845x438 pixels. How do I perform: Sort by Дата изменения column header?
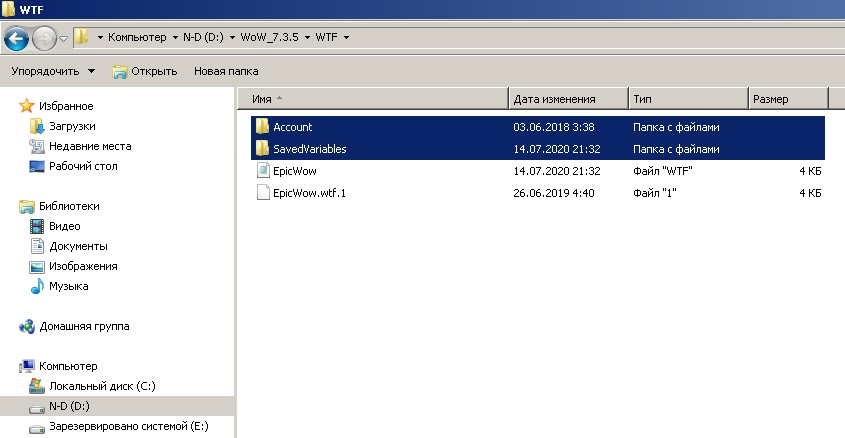(x=554, y=99)
